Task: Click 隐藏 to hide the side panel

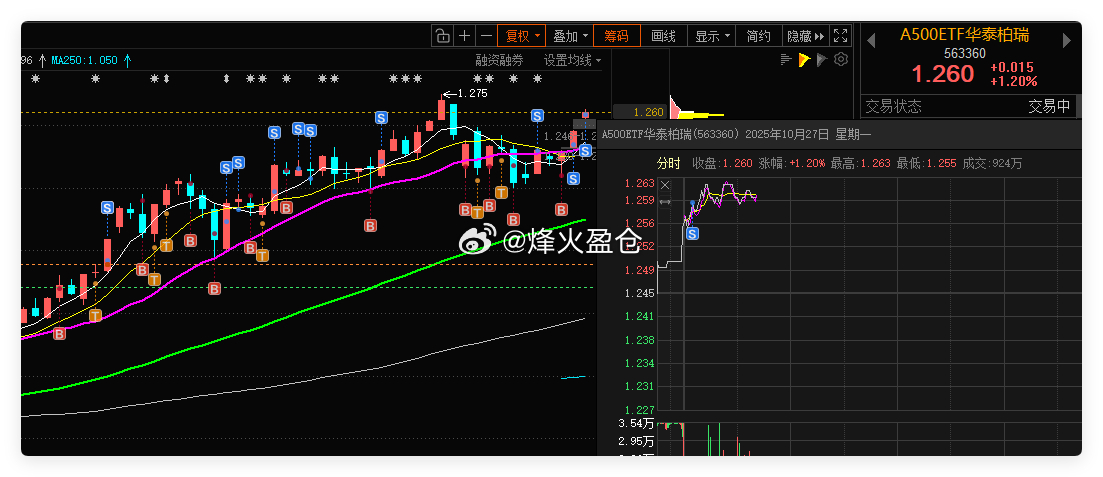Action: 805,36
